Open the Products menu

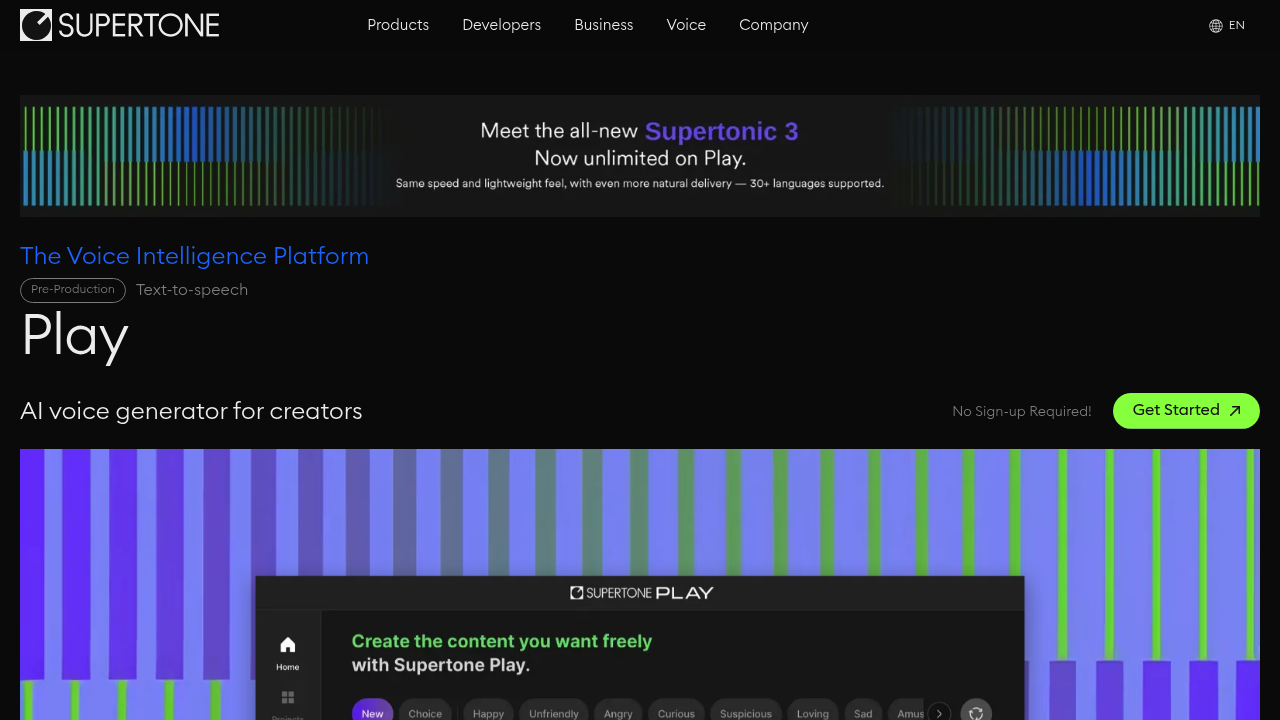[398, 25]
